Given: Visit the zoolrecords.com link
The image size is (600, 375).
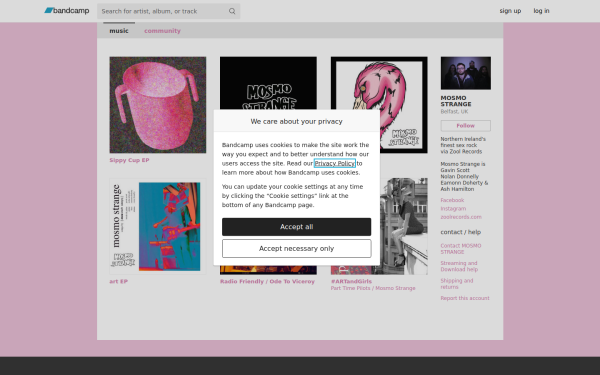Looking at the screenshot, I should [x=461, y=217].
